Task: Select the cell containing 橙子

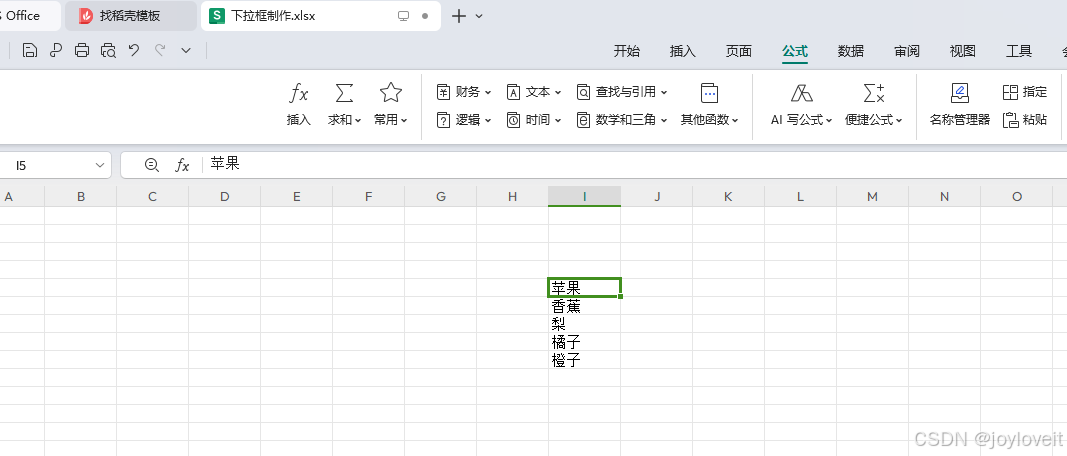Action: [585, 360]
